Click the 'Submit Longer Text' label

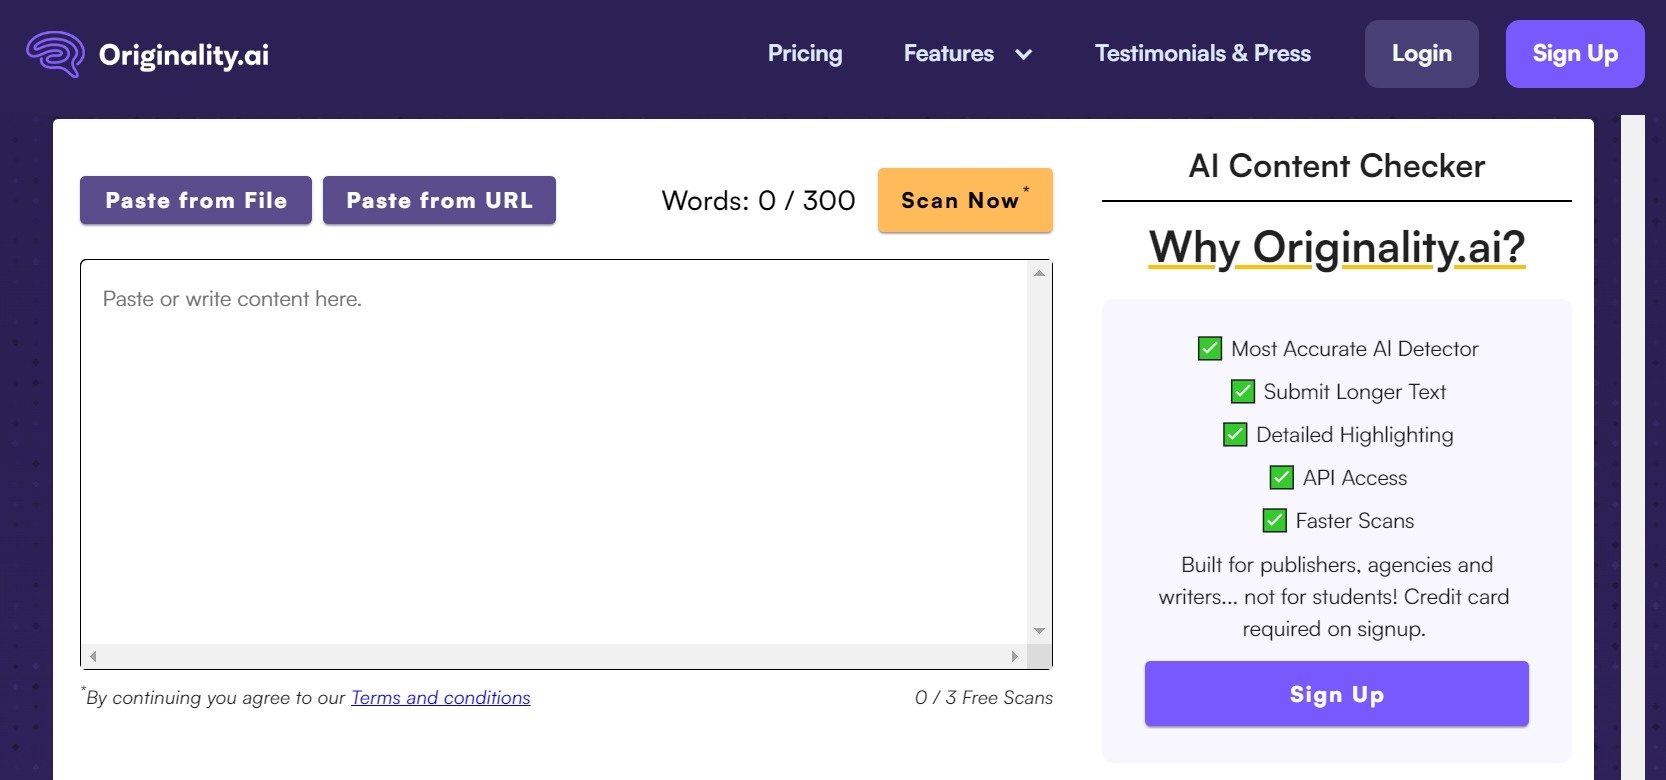(x=1355, y=392)
